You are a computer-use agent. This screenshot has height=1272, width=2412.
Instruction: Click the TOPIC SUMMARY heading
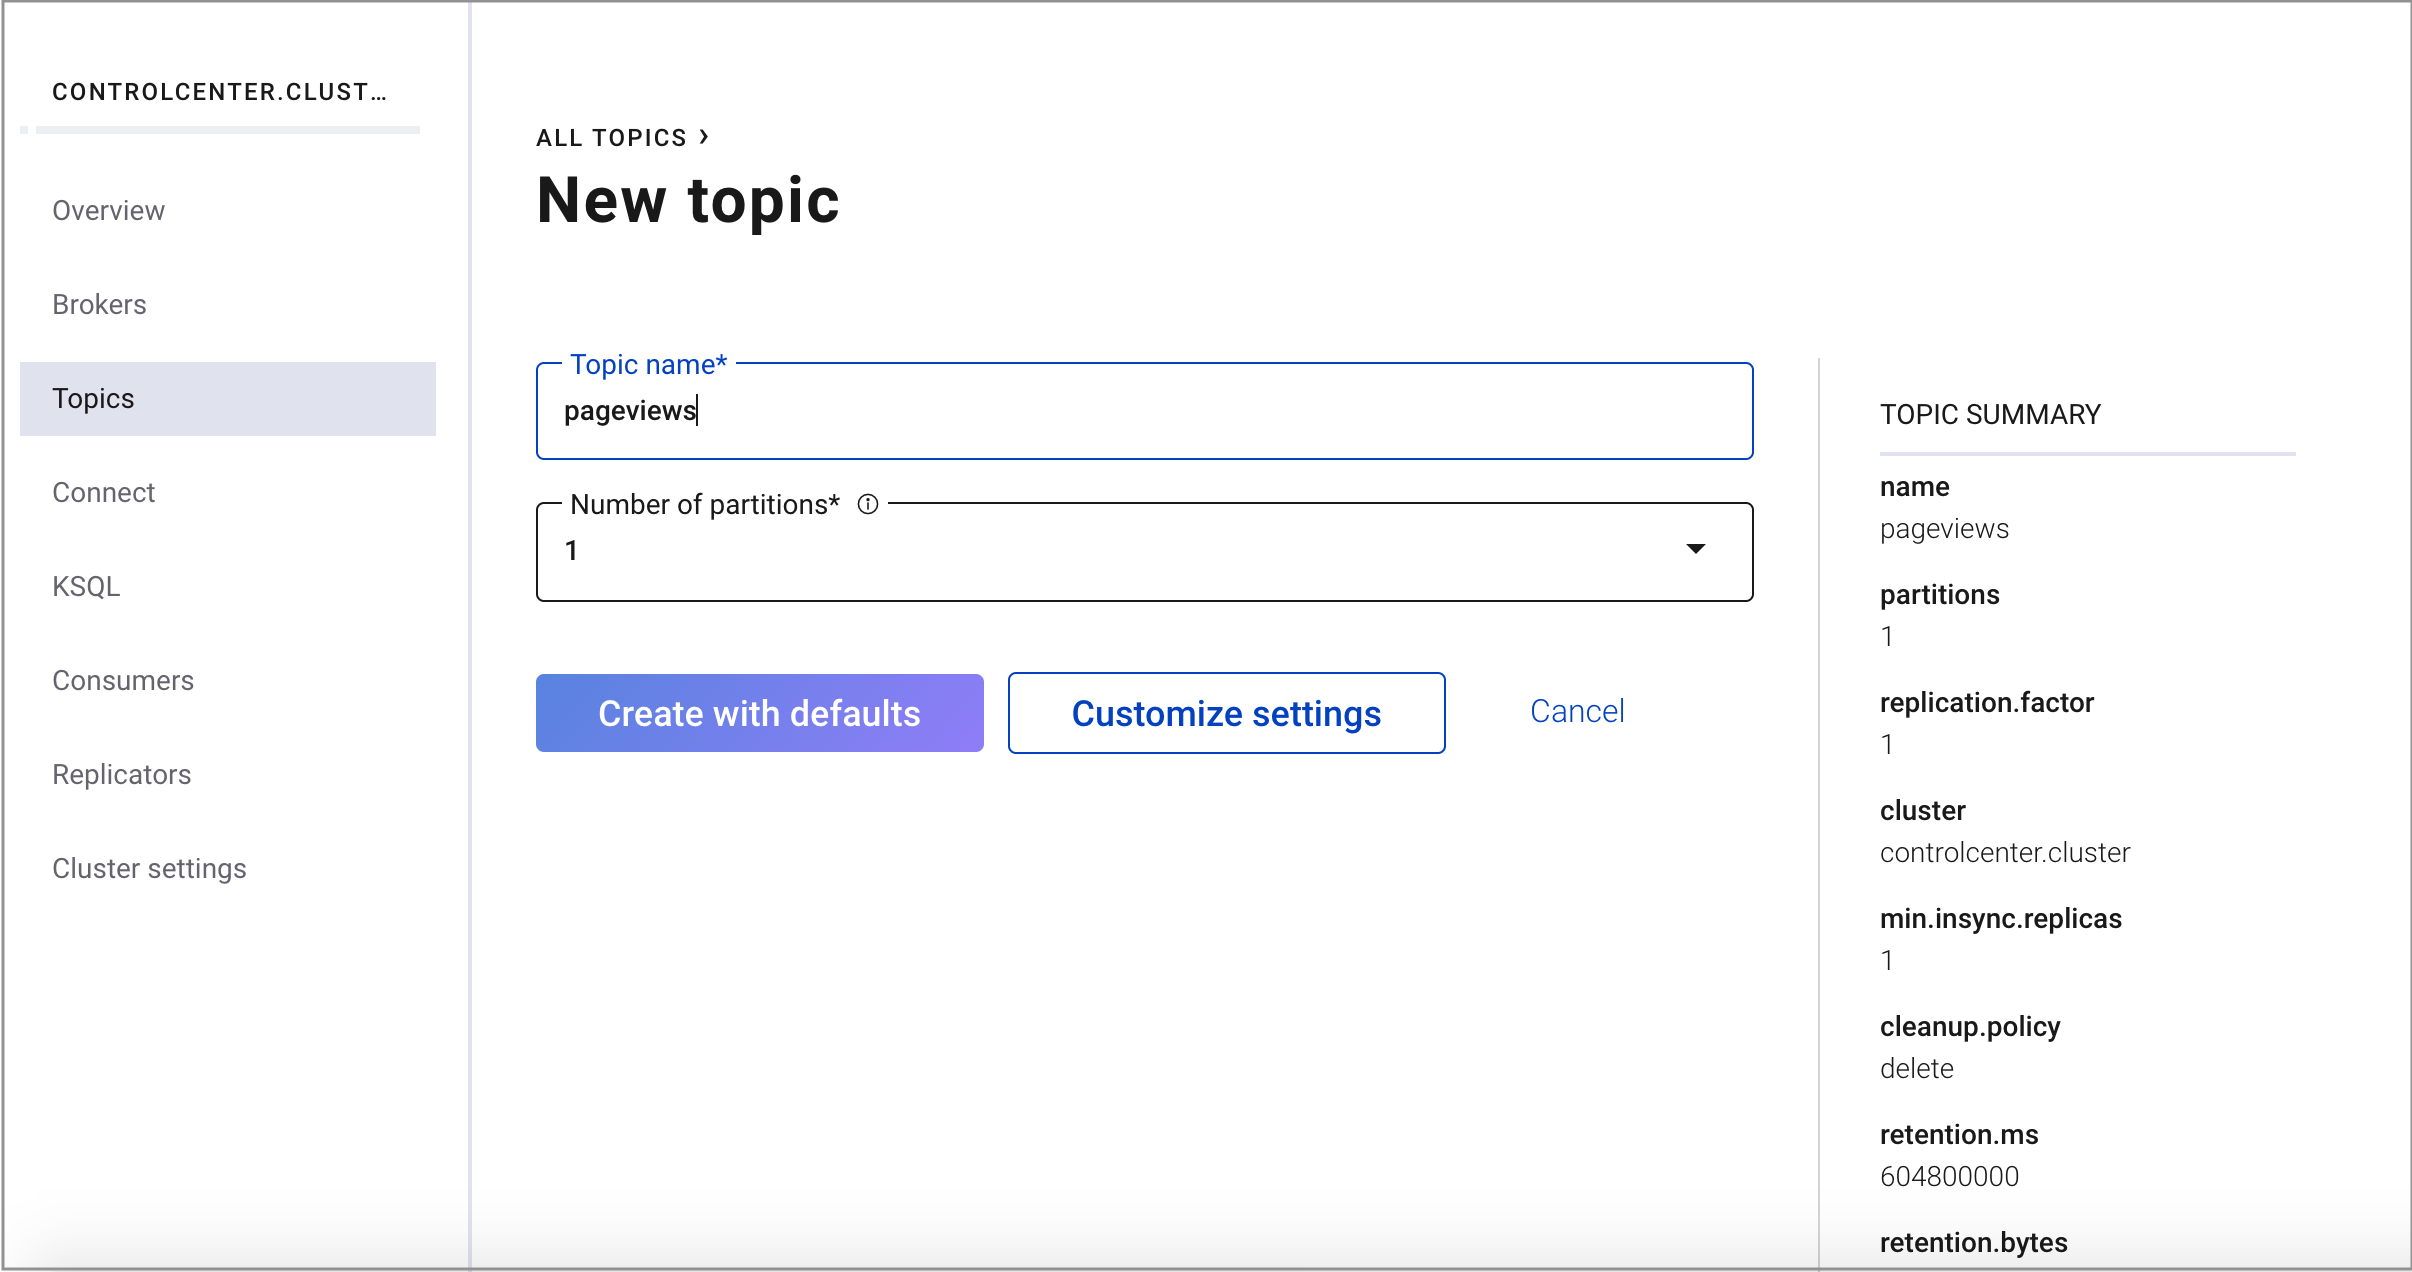point(1989,415)
